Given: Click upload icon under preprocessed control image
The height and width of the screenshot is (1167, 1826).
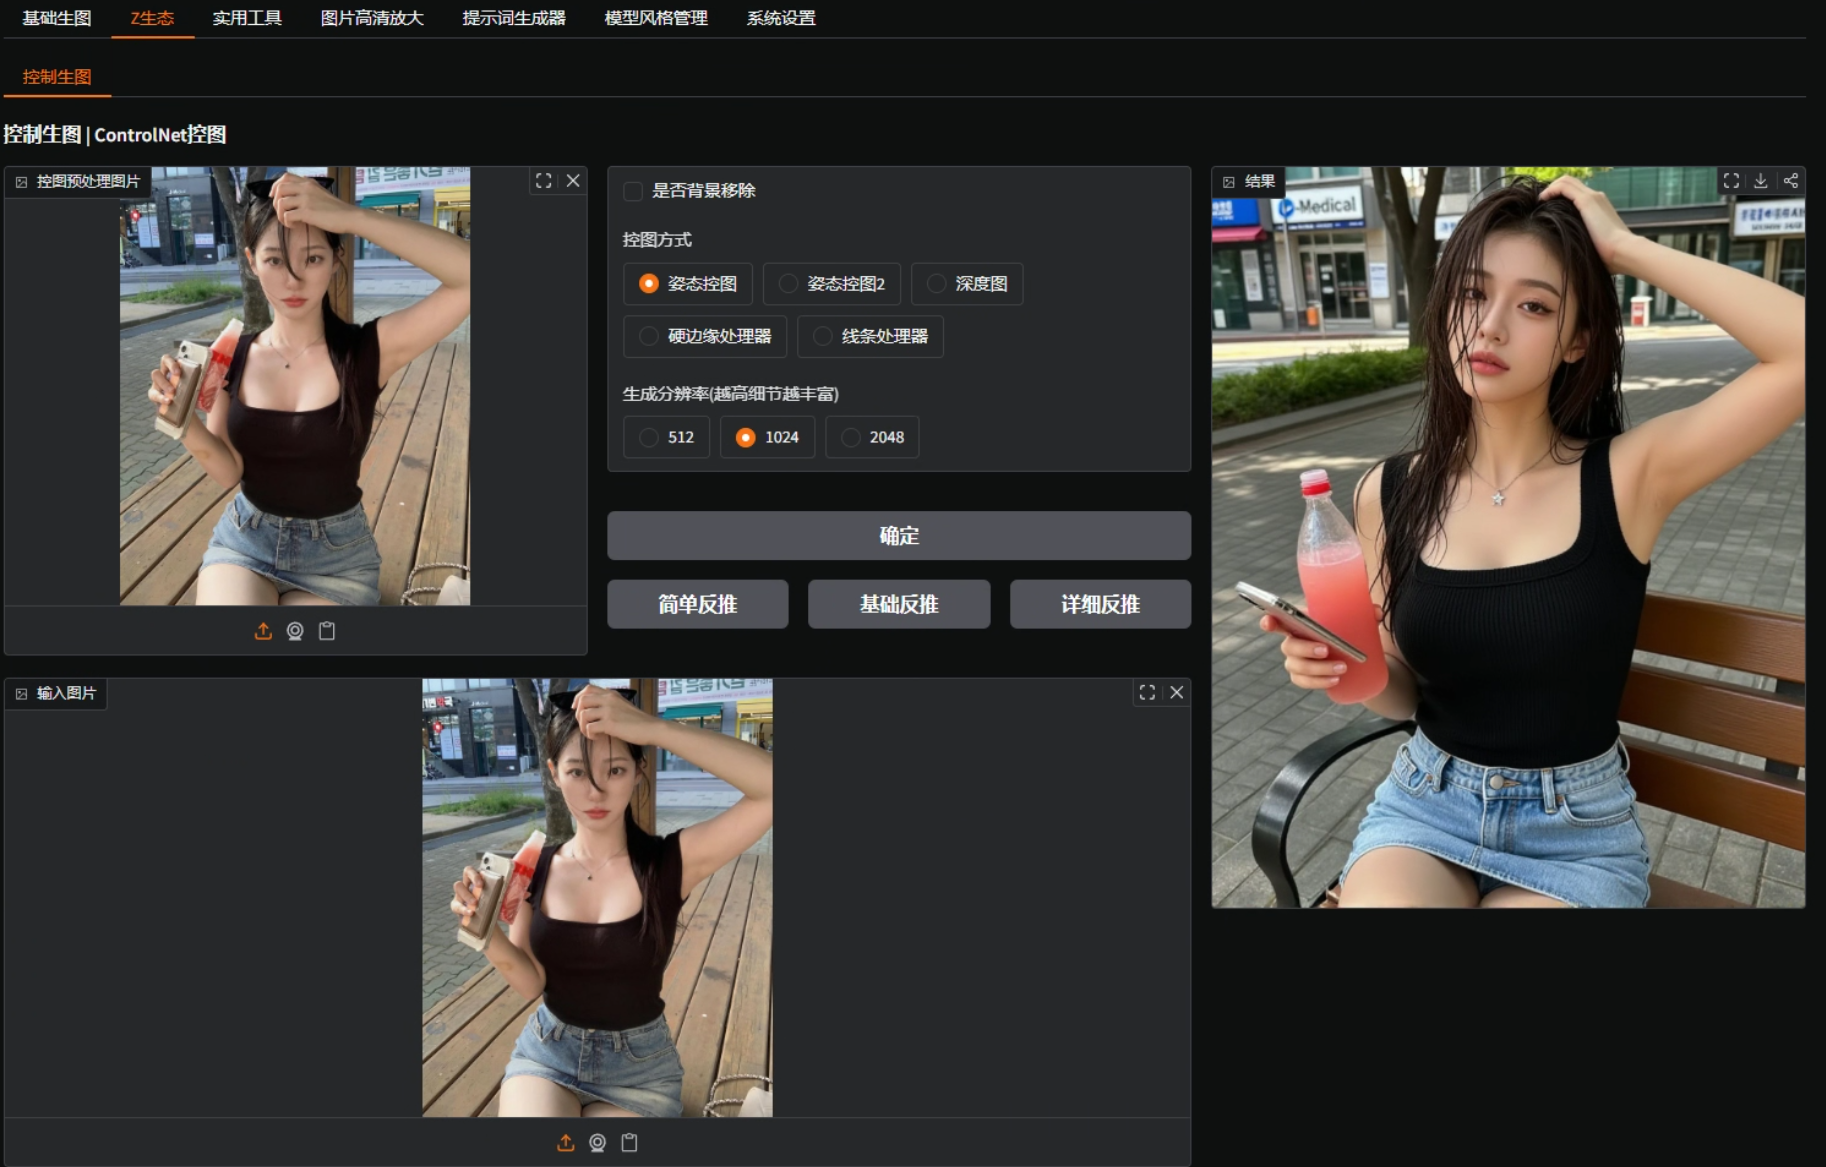Looking at the screenshot, I should (263, 631).
